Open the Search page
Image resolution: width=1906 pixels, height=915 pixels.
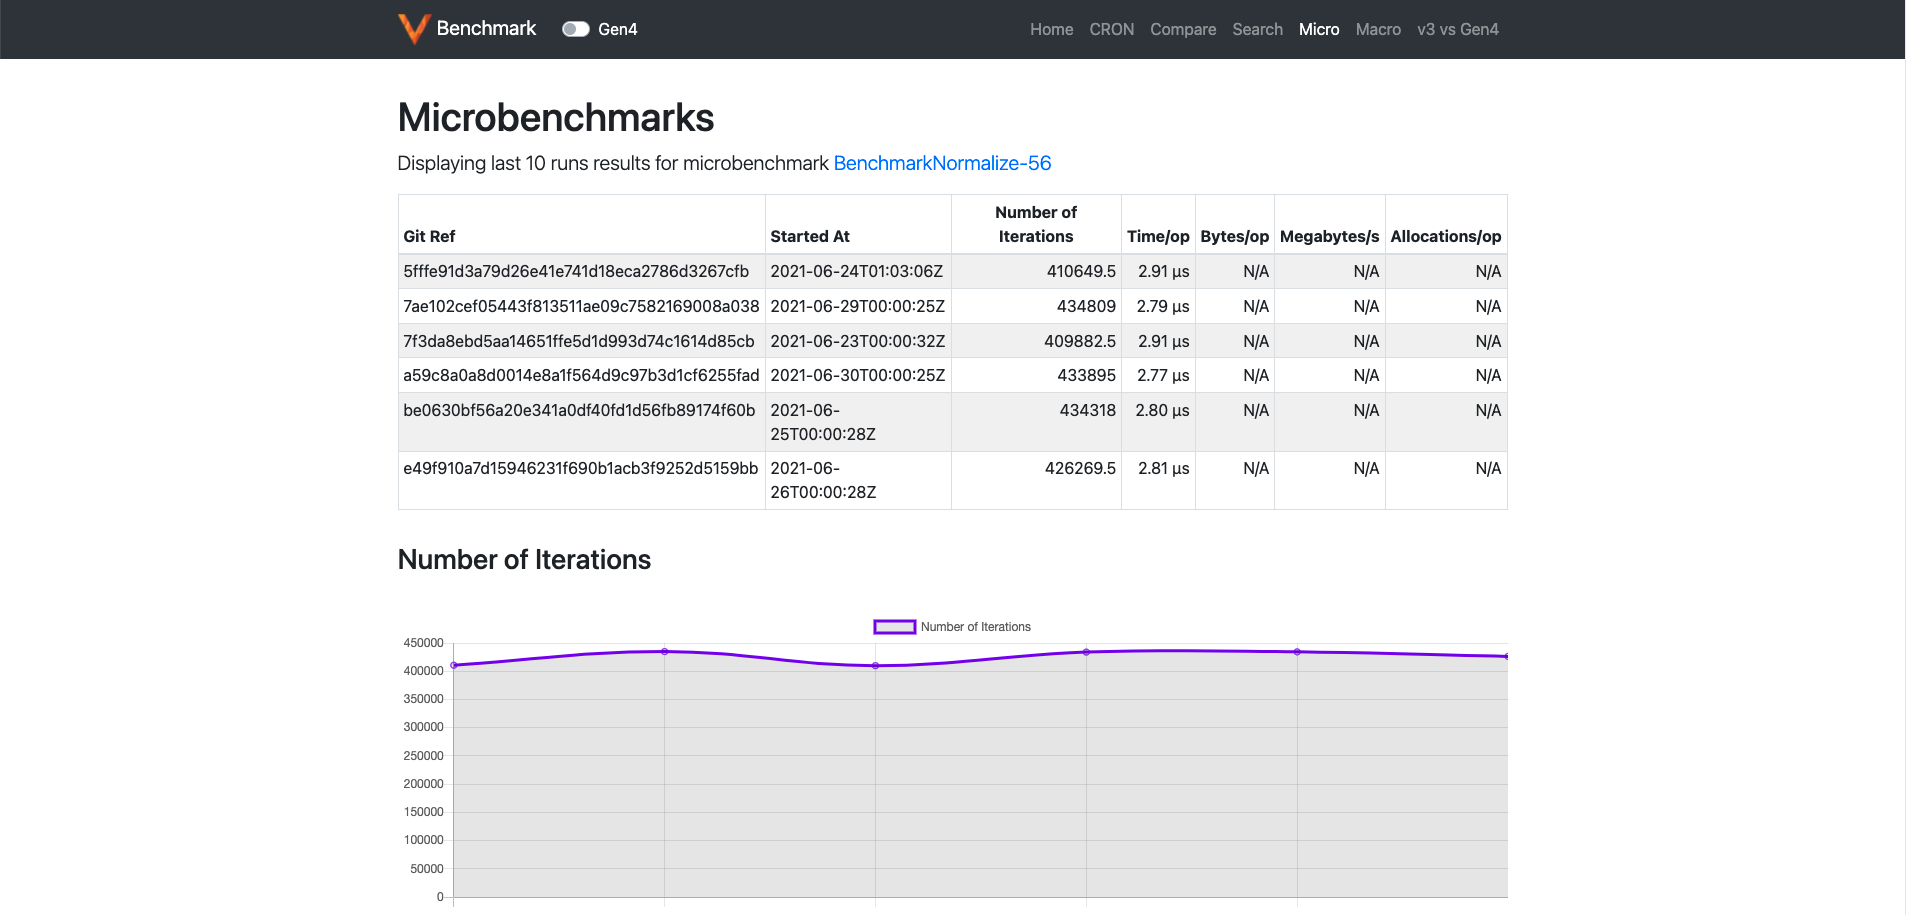[x=1257, y=29]
